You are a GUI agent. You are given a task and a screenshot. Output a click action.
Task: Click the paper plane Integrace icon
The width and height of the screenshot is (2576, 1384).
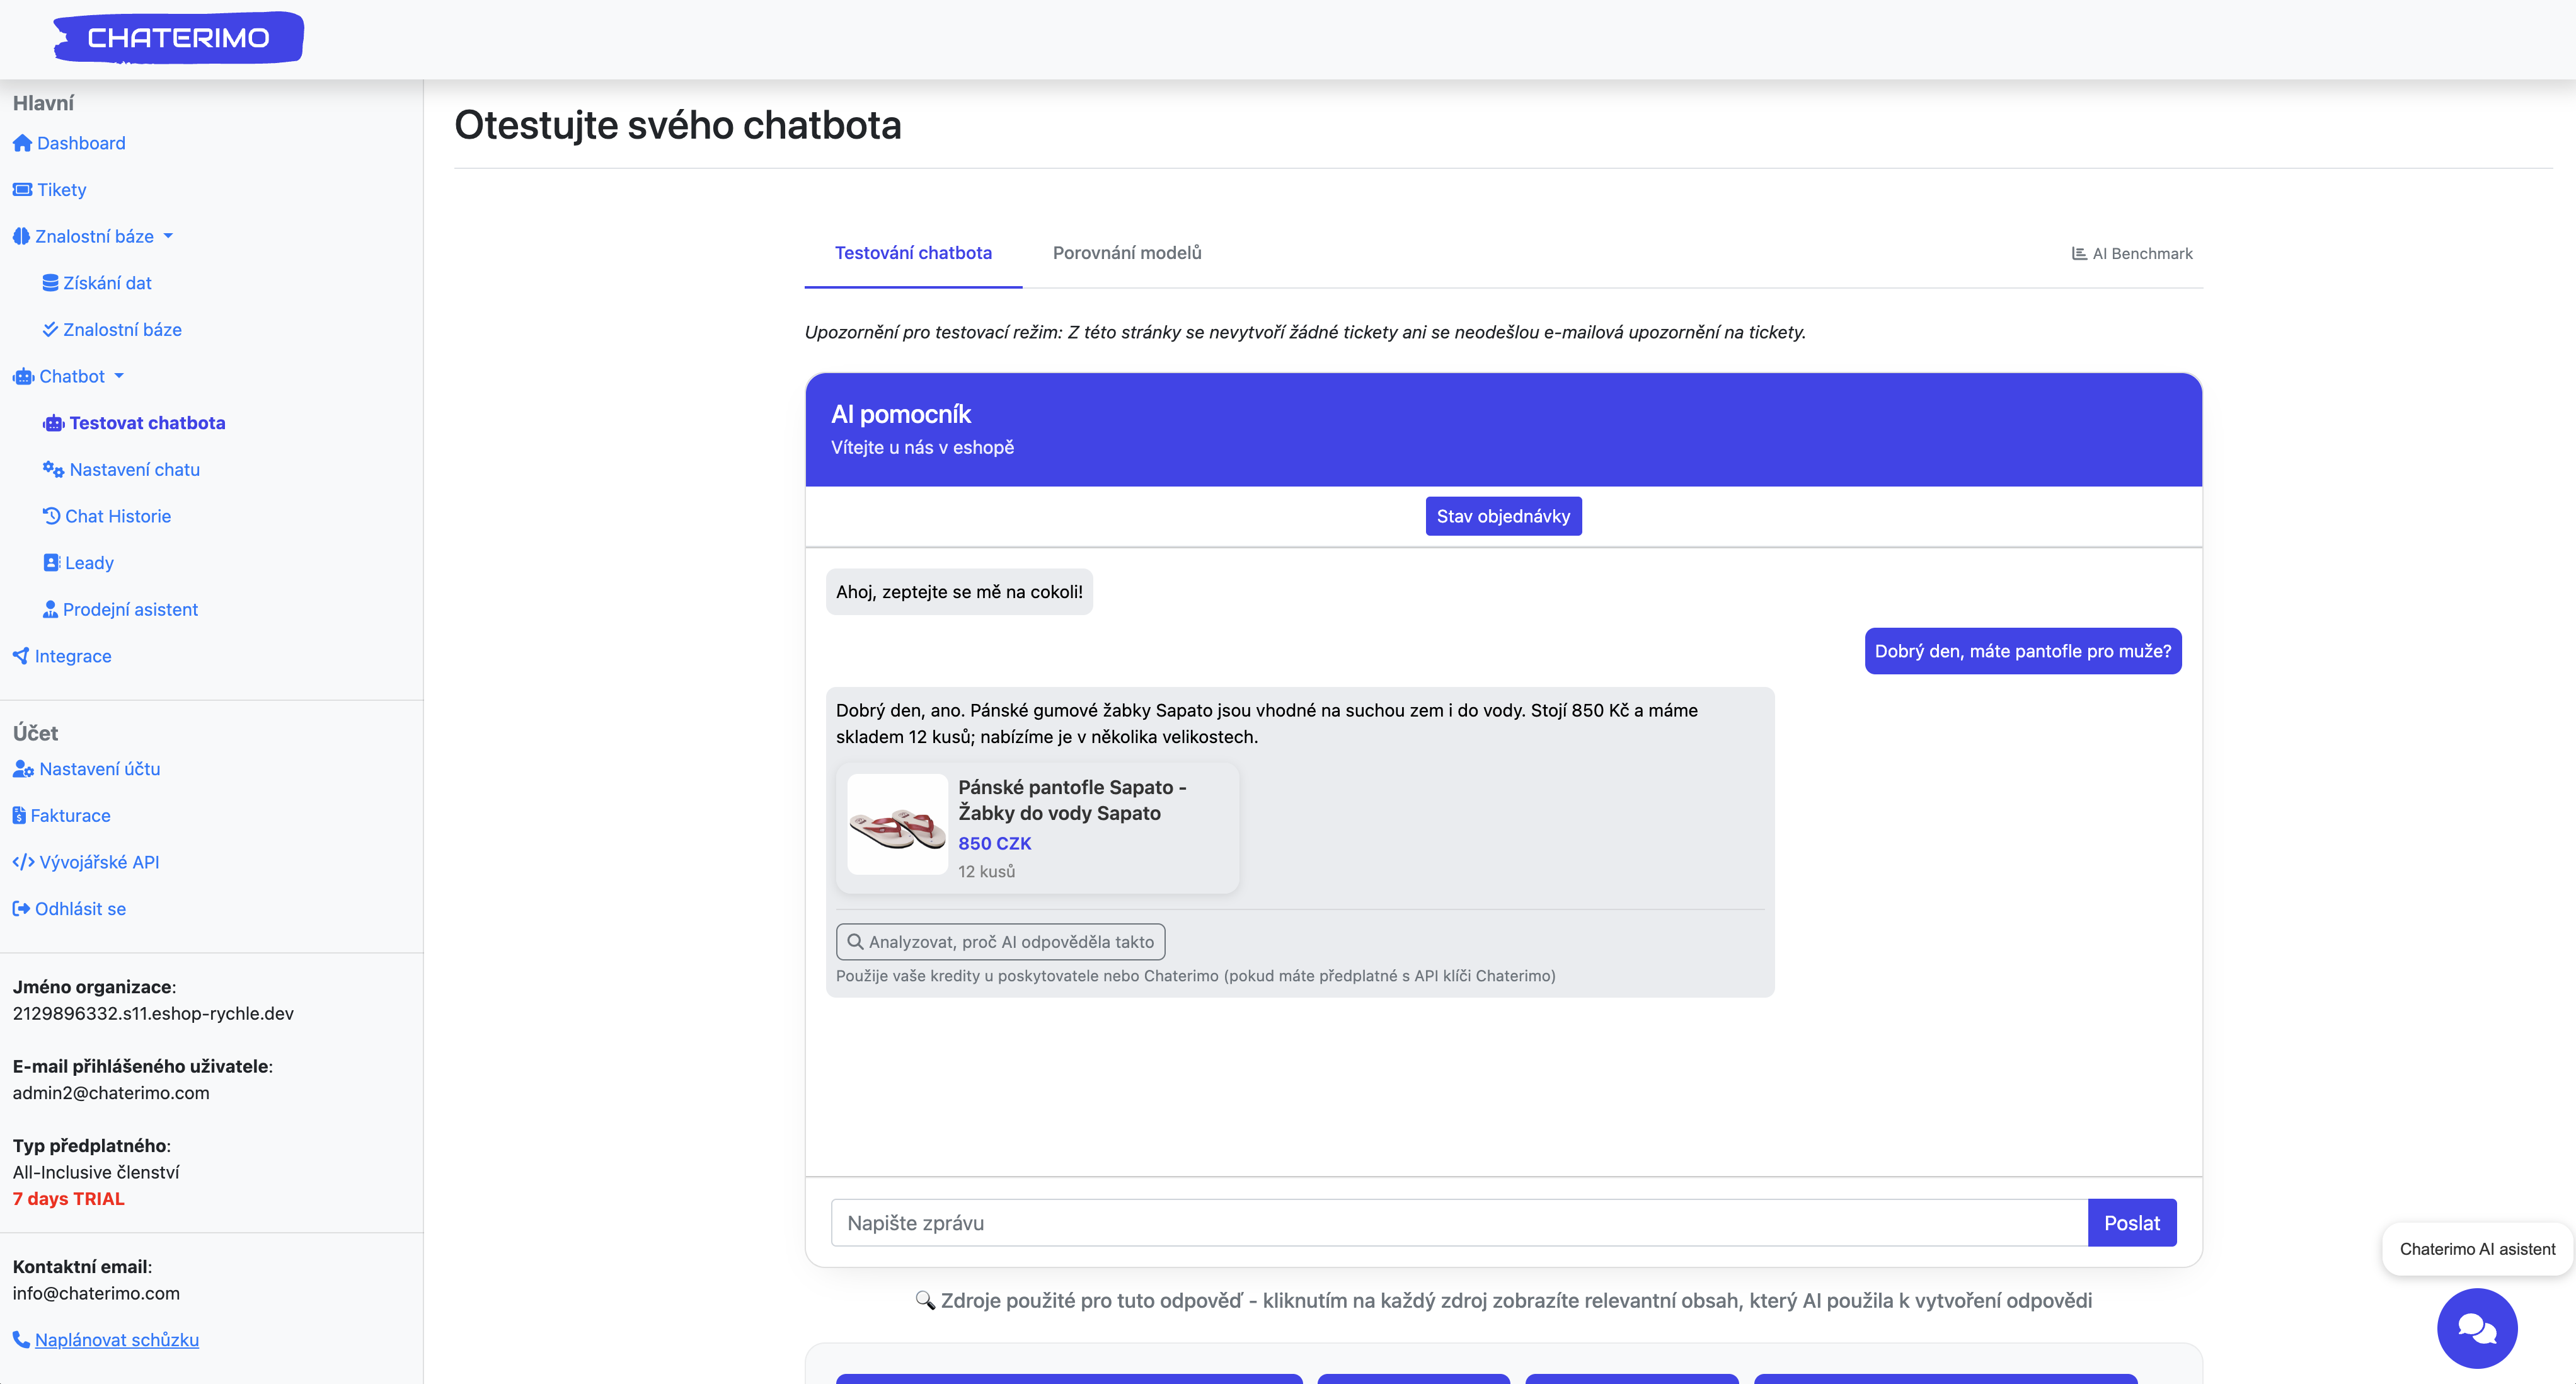pos(21,656)
